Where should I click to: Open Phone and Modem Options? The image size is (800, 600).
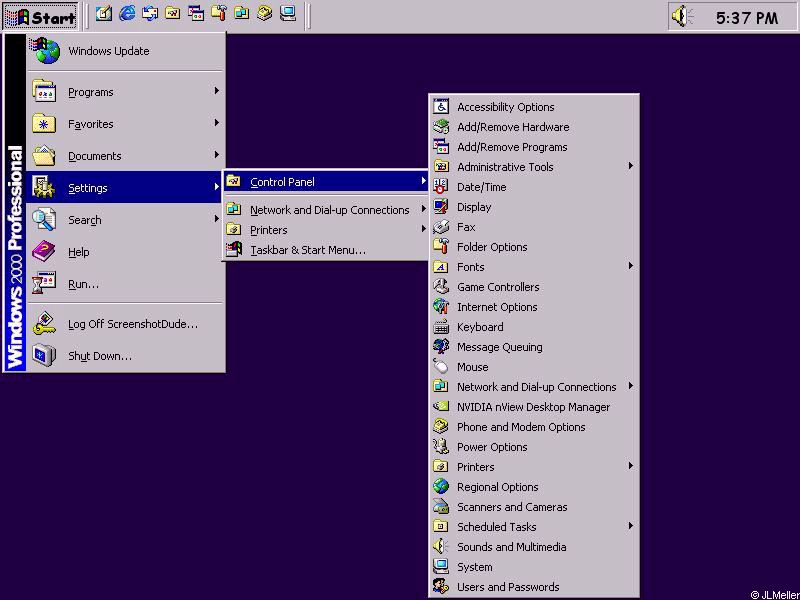(534, 427)
